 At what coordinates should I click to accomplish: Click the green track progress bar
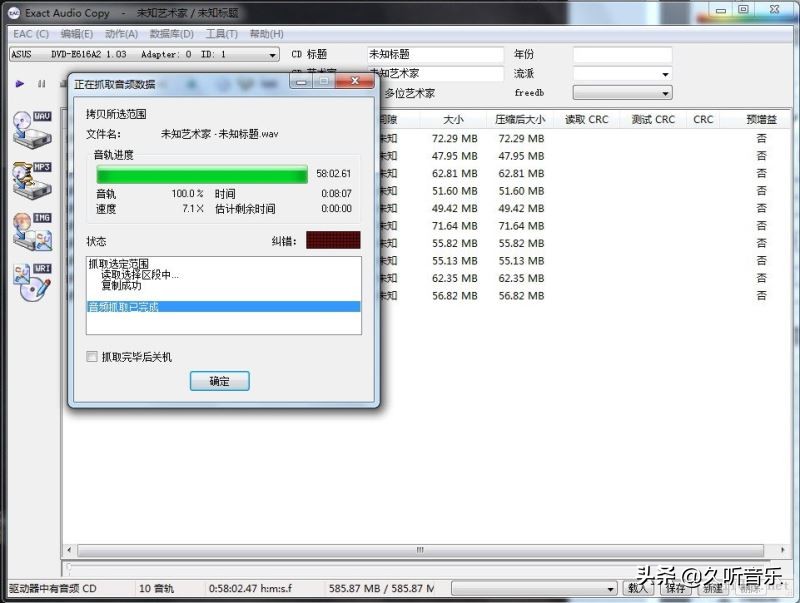(x=202, y=174)
